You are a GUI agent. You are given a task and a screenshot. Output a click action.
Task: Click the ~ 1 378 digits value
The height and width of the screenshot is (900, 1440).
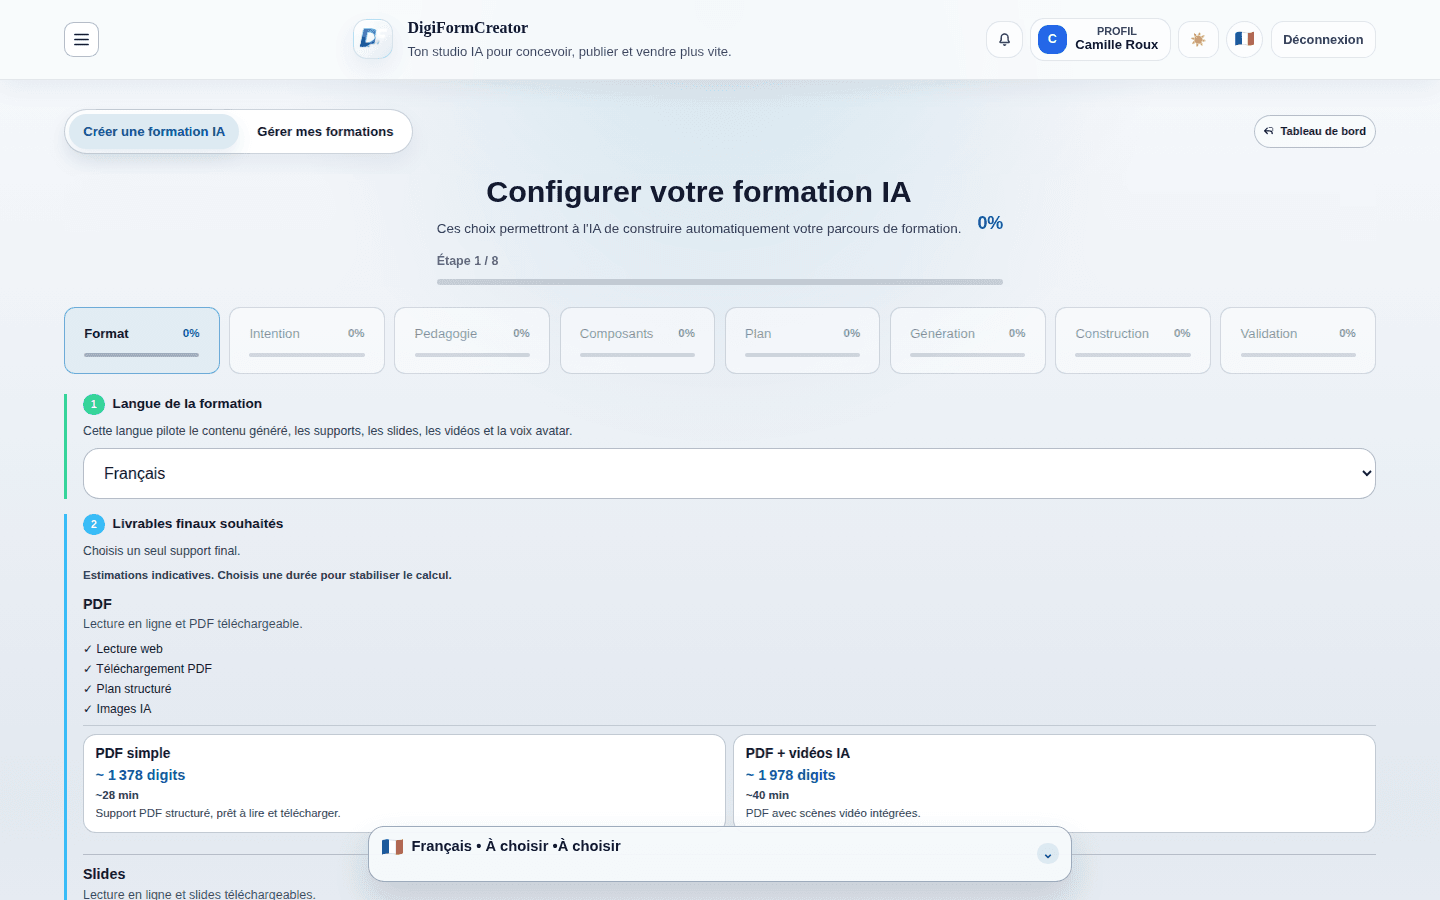coord(140,775)
